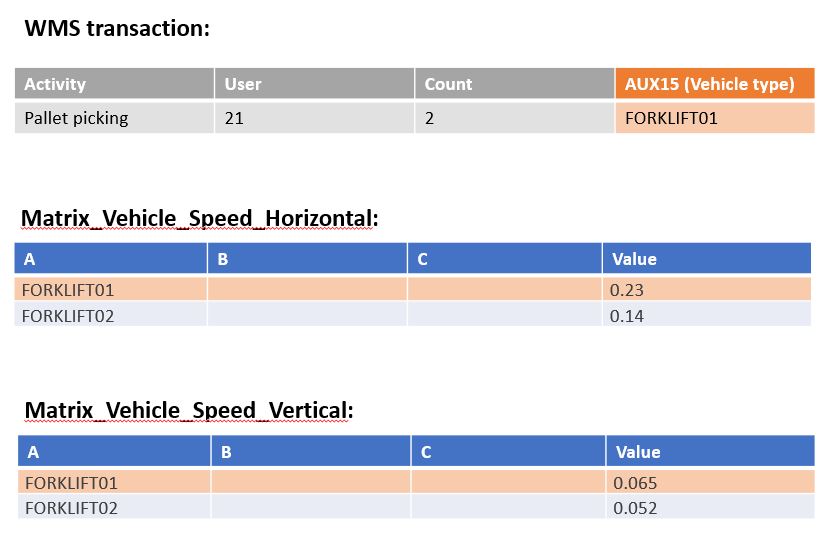Click the Matrix_Vehicle_Speed_Horizontal heading
832x544 pixels.
coord(199,219)
